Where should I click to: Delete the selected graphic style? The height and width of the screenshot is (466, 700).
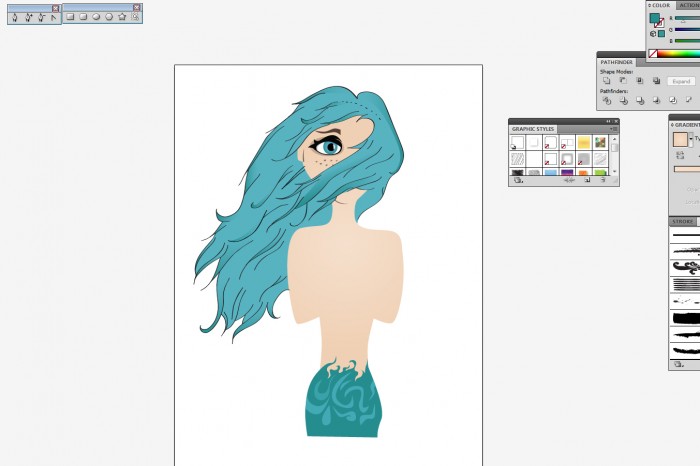coord(603,180)
